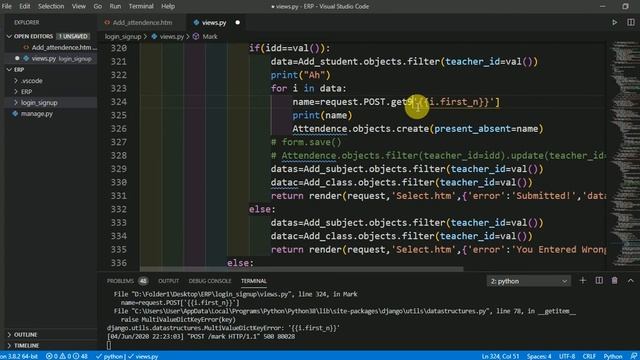This screenshot has width=640, height=360.
Task: Open the Help menu
Action: click(x=168, y=7)
